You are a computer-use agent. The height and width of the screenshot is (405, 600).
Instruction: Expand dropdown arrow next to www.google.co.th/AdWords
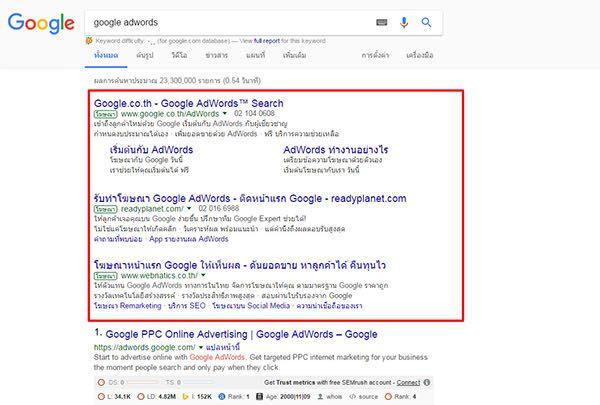pyautogui.click(x=225, y=114)
